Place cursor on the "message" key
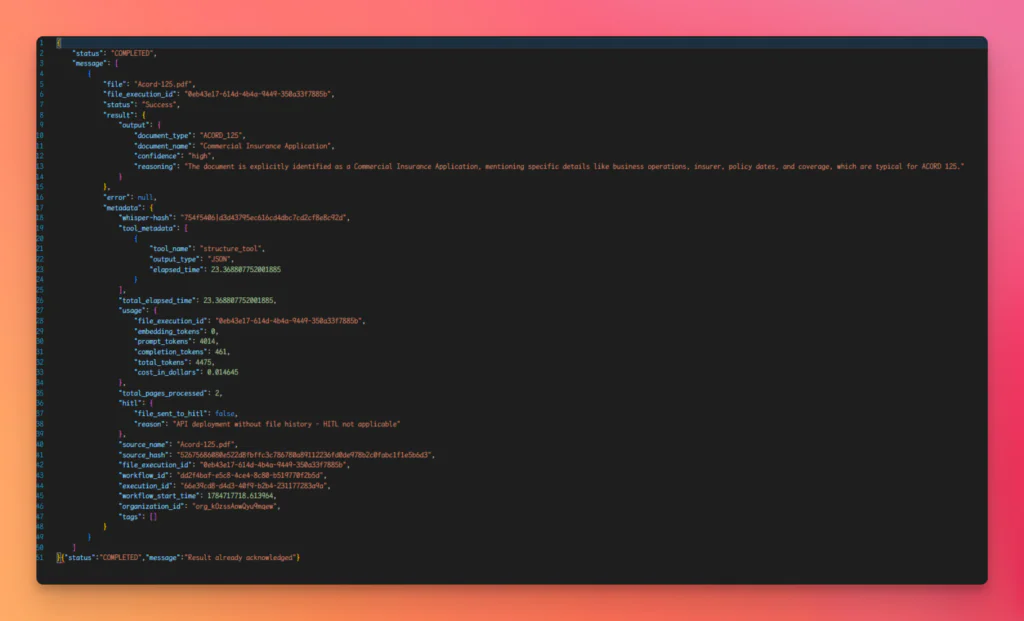The height and width of the screenshot is (621, 1024). [89, 63]
